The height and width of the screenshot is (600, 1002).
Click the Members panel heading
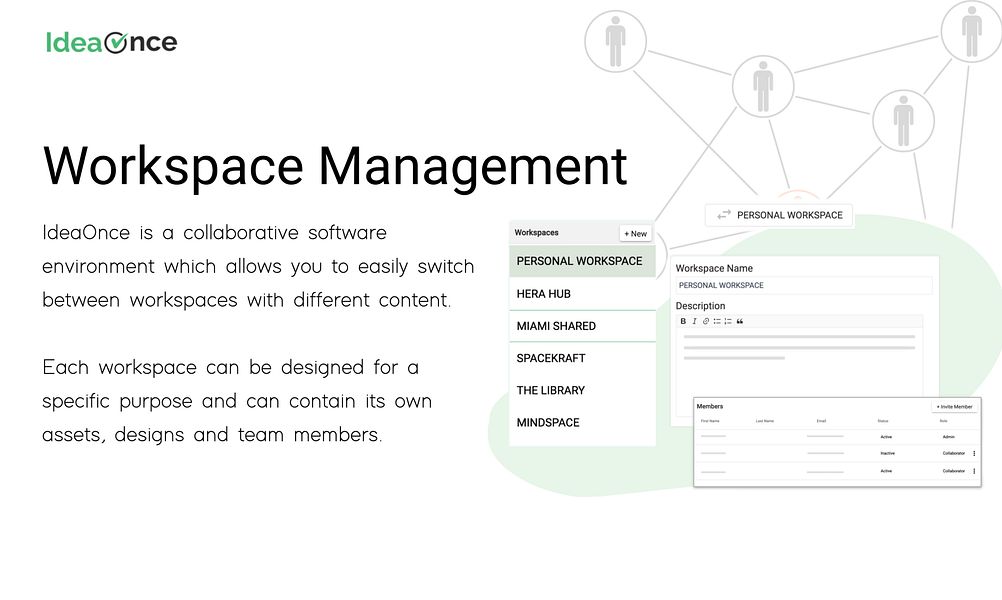[x=709, y=406]
